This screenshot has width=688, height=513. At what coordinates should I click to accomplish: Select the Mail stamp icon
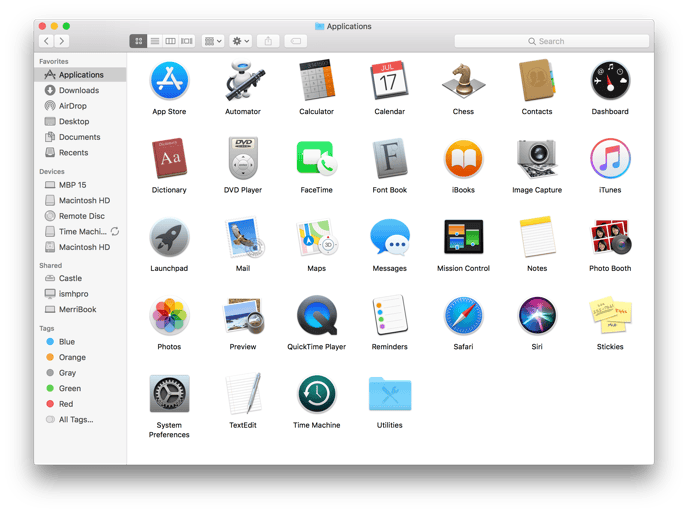tap(244, 237)
